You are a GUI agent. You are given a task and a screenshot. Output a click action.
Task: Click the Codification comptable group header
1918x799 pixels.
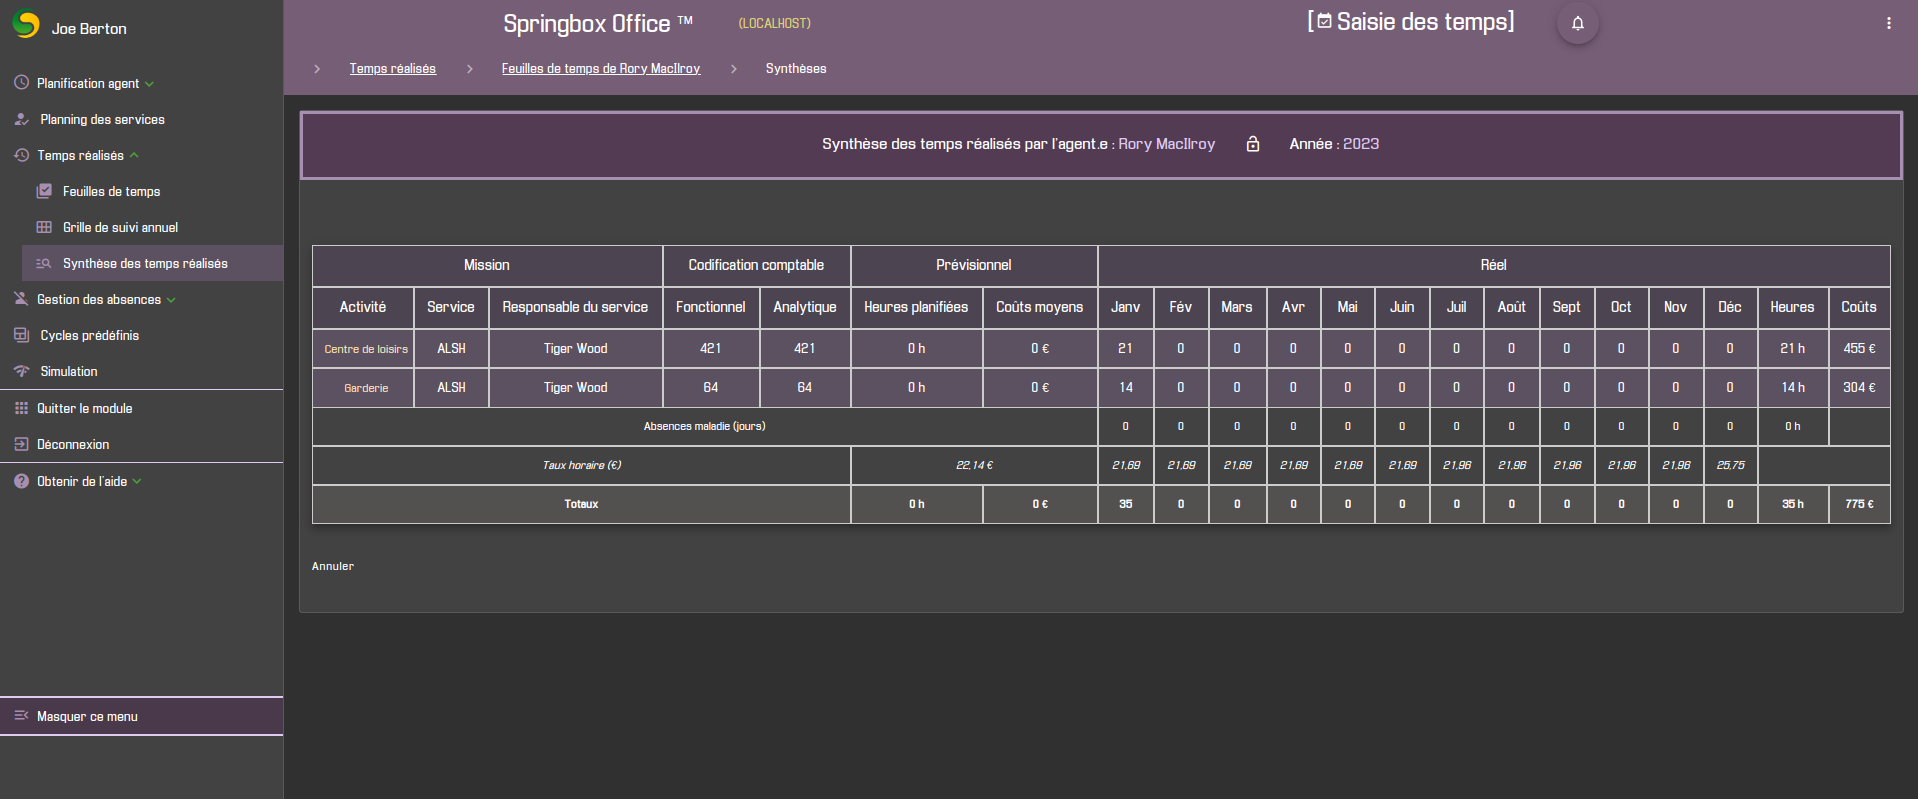click(756, 265)
